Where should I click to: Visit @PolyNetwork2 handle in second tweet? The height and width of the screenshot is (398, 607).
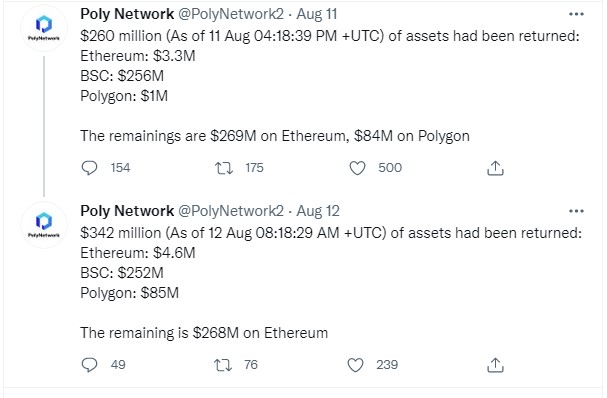click(x=231, y=211)
